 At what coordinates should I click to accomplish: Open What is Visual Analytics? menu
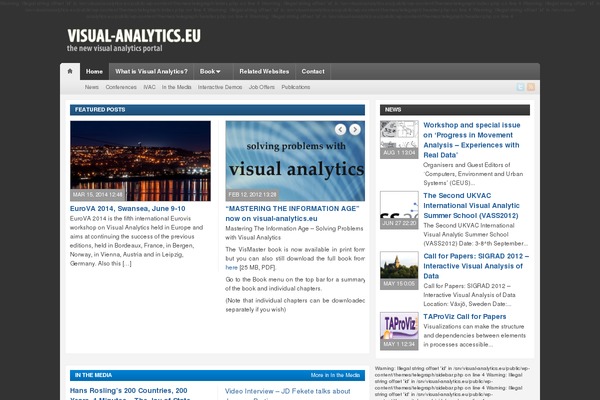pos(152,72)
